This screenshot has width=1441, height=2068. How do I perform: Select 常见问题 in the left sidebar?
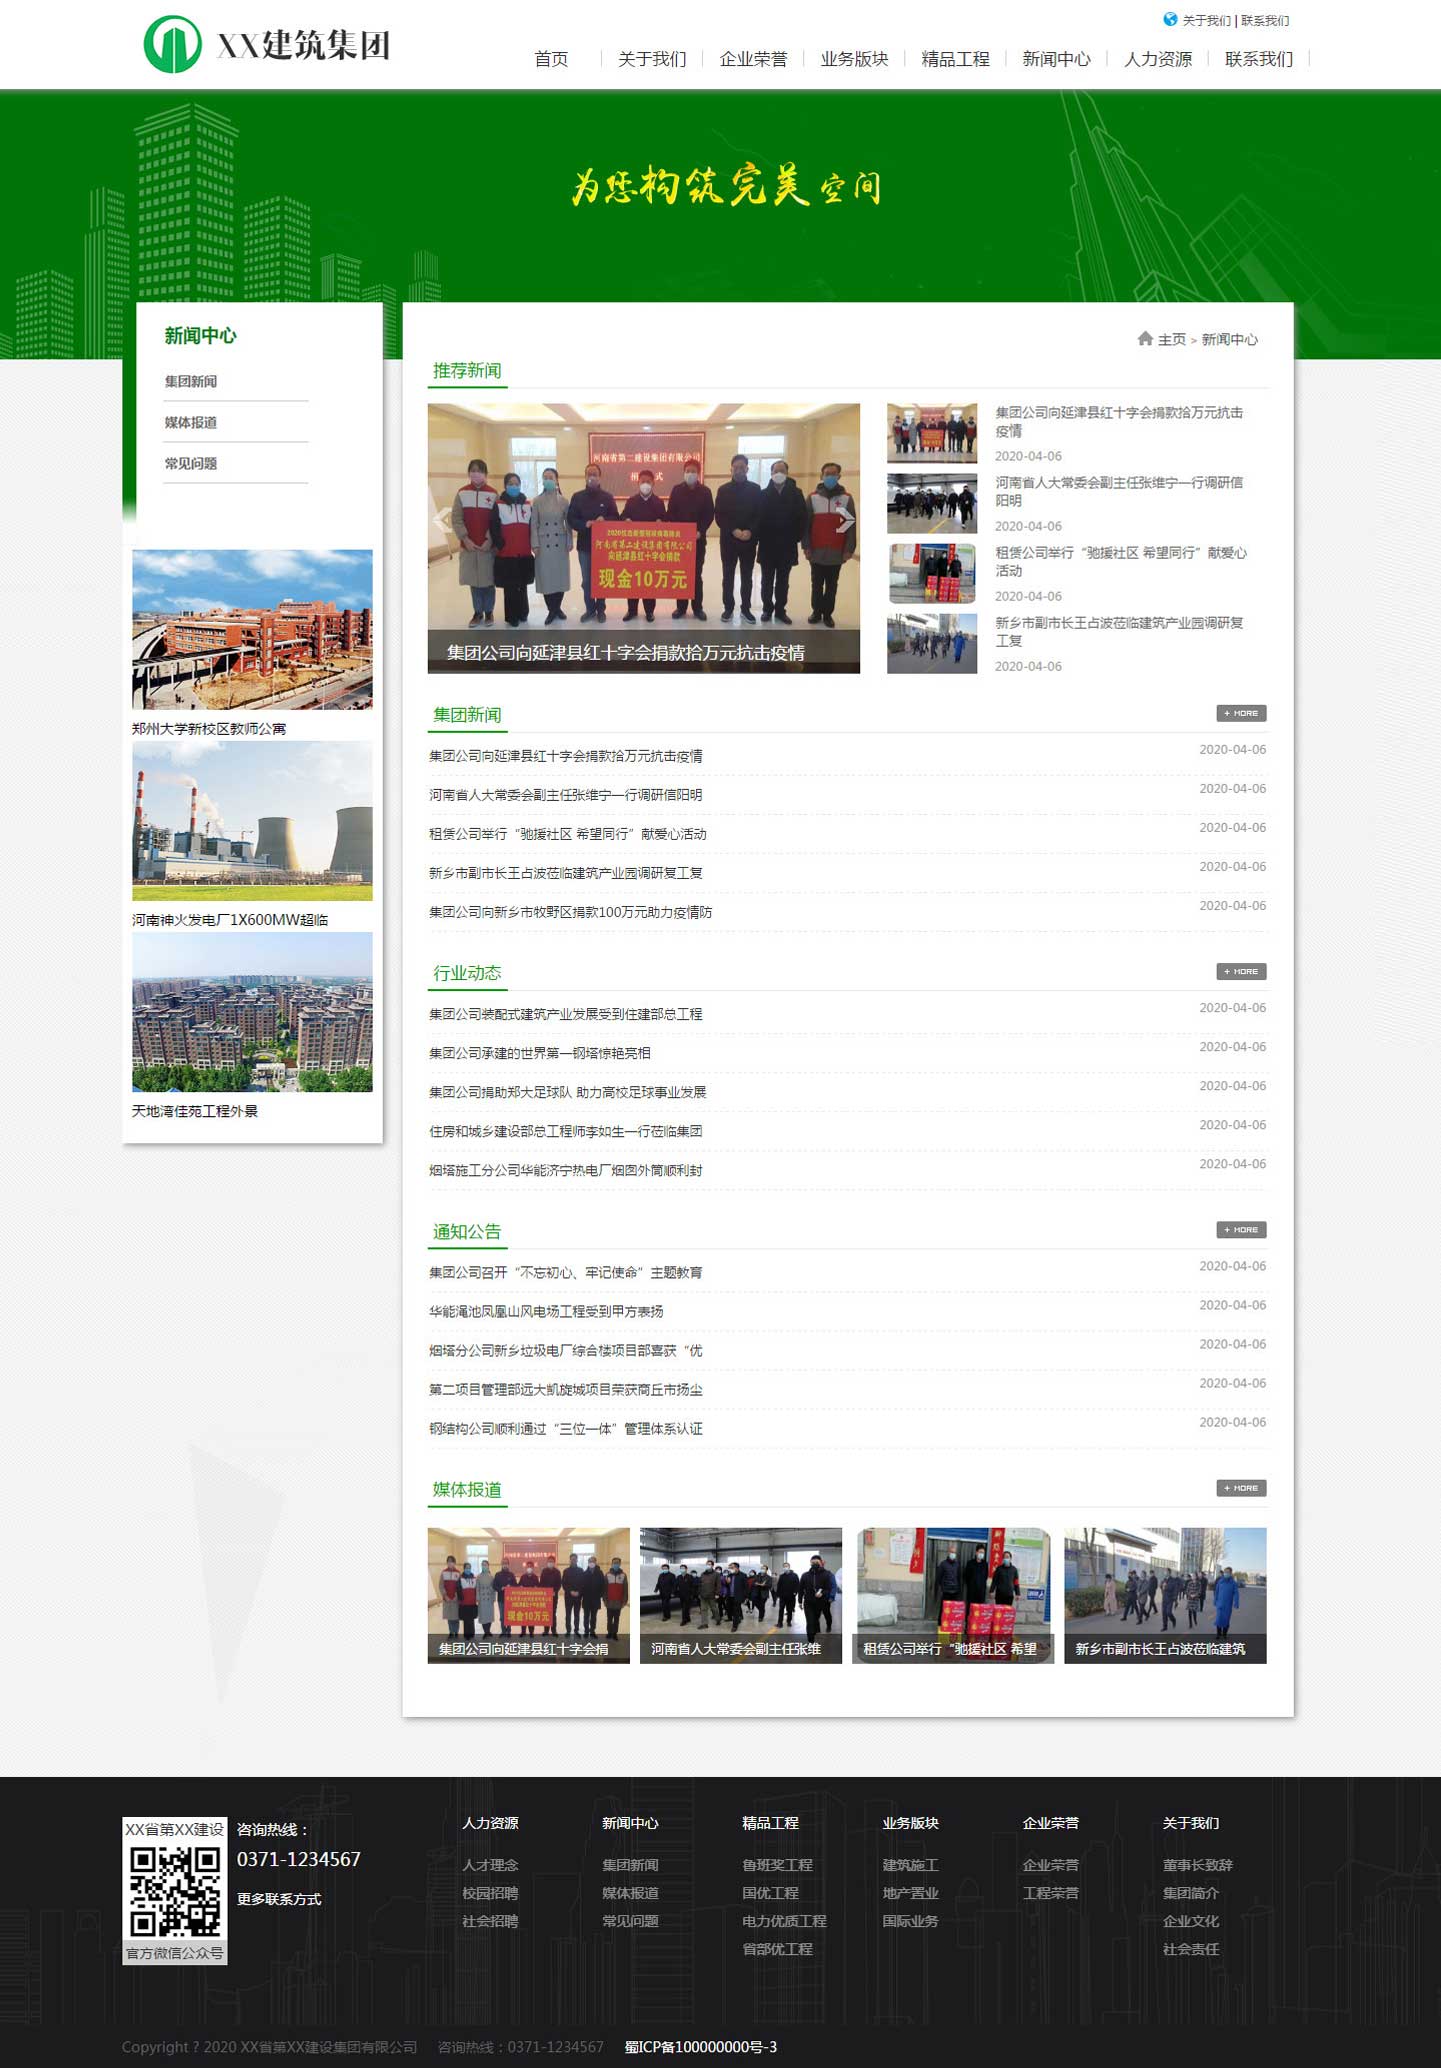pyautogui.click(x=191, y=463)
